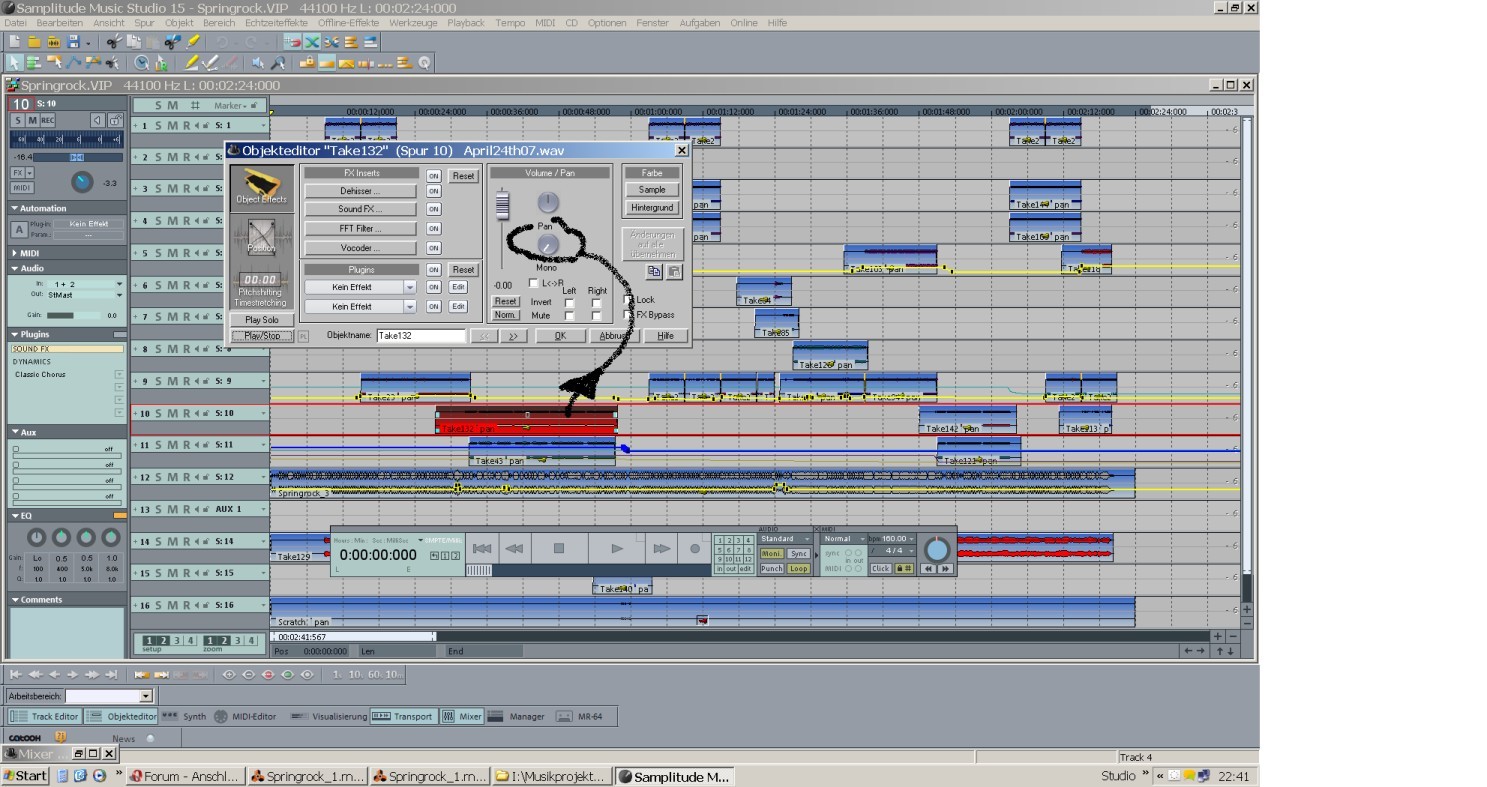This screenshot has height=787, width=1487.
Task: Switch to Mixer view tab
Action: [462, 716]
